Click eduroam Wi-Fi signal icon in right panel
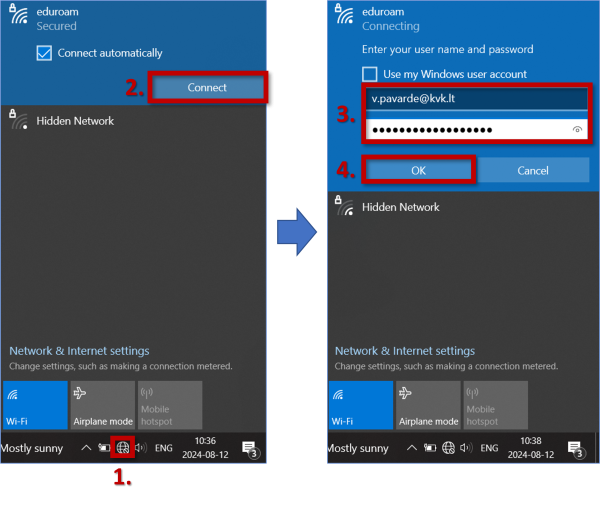 pos(344,14)
